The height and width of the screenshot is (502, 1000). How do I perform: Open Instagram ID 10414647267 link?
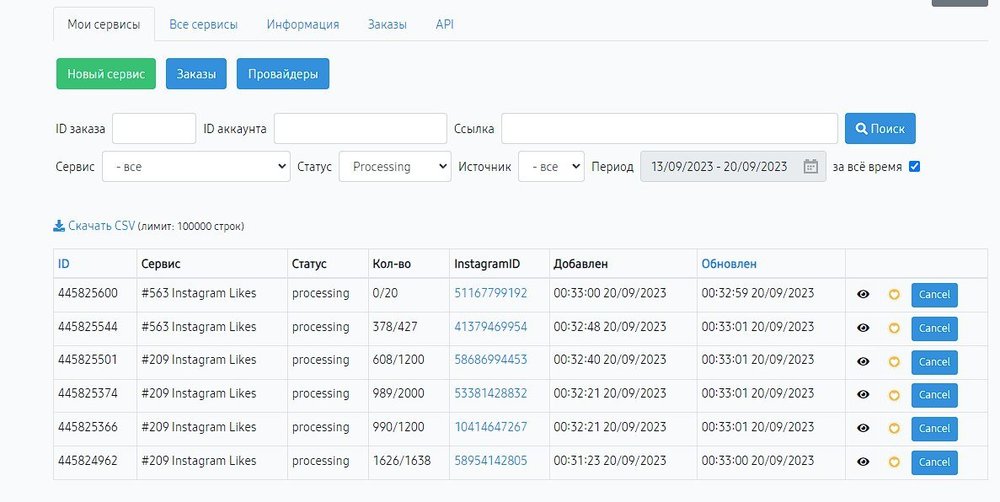490,427
